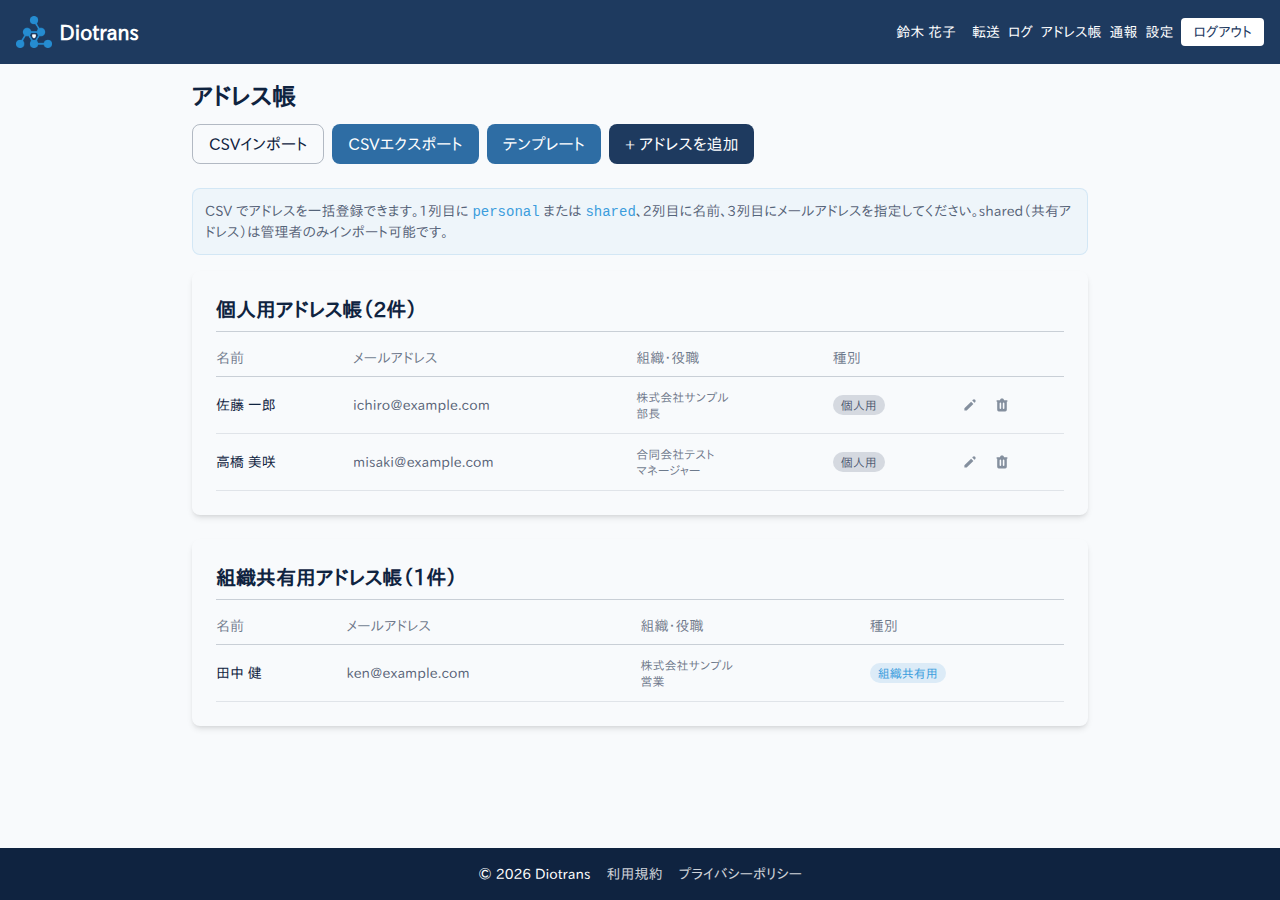Click the CSVインポート button
This screenshot has width=1280, height=900.
pyautogui.click(x=258, y=144)
